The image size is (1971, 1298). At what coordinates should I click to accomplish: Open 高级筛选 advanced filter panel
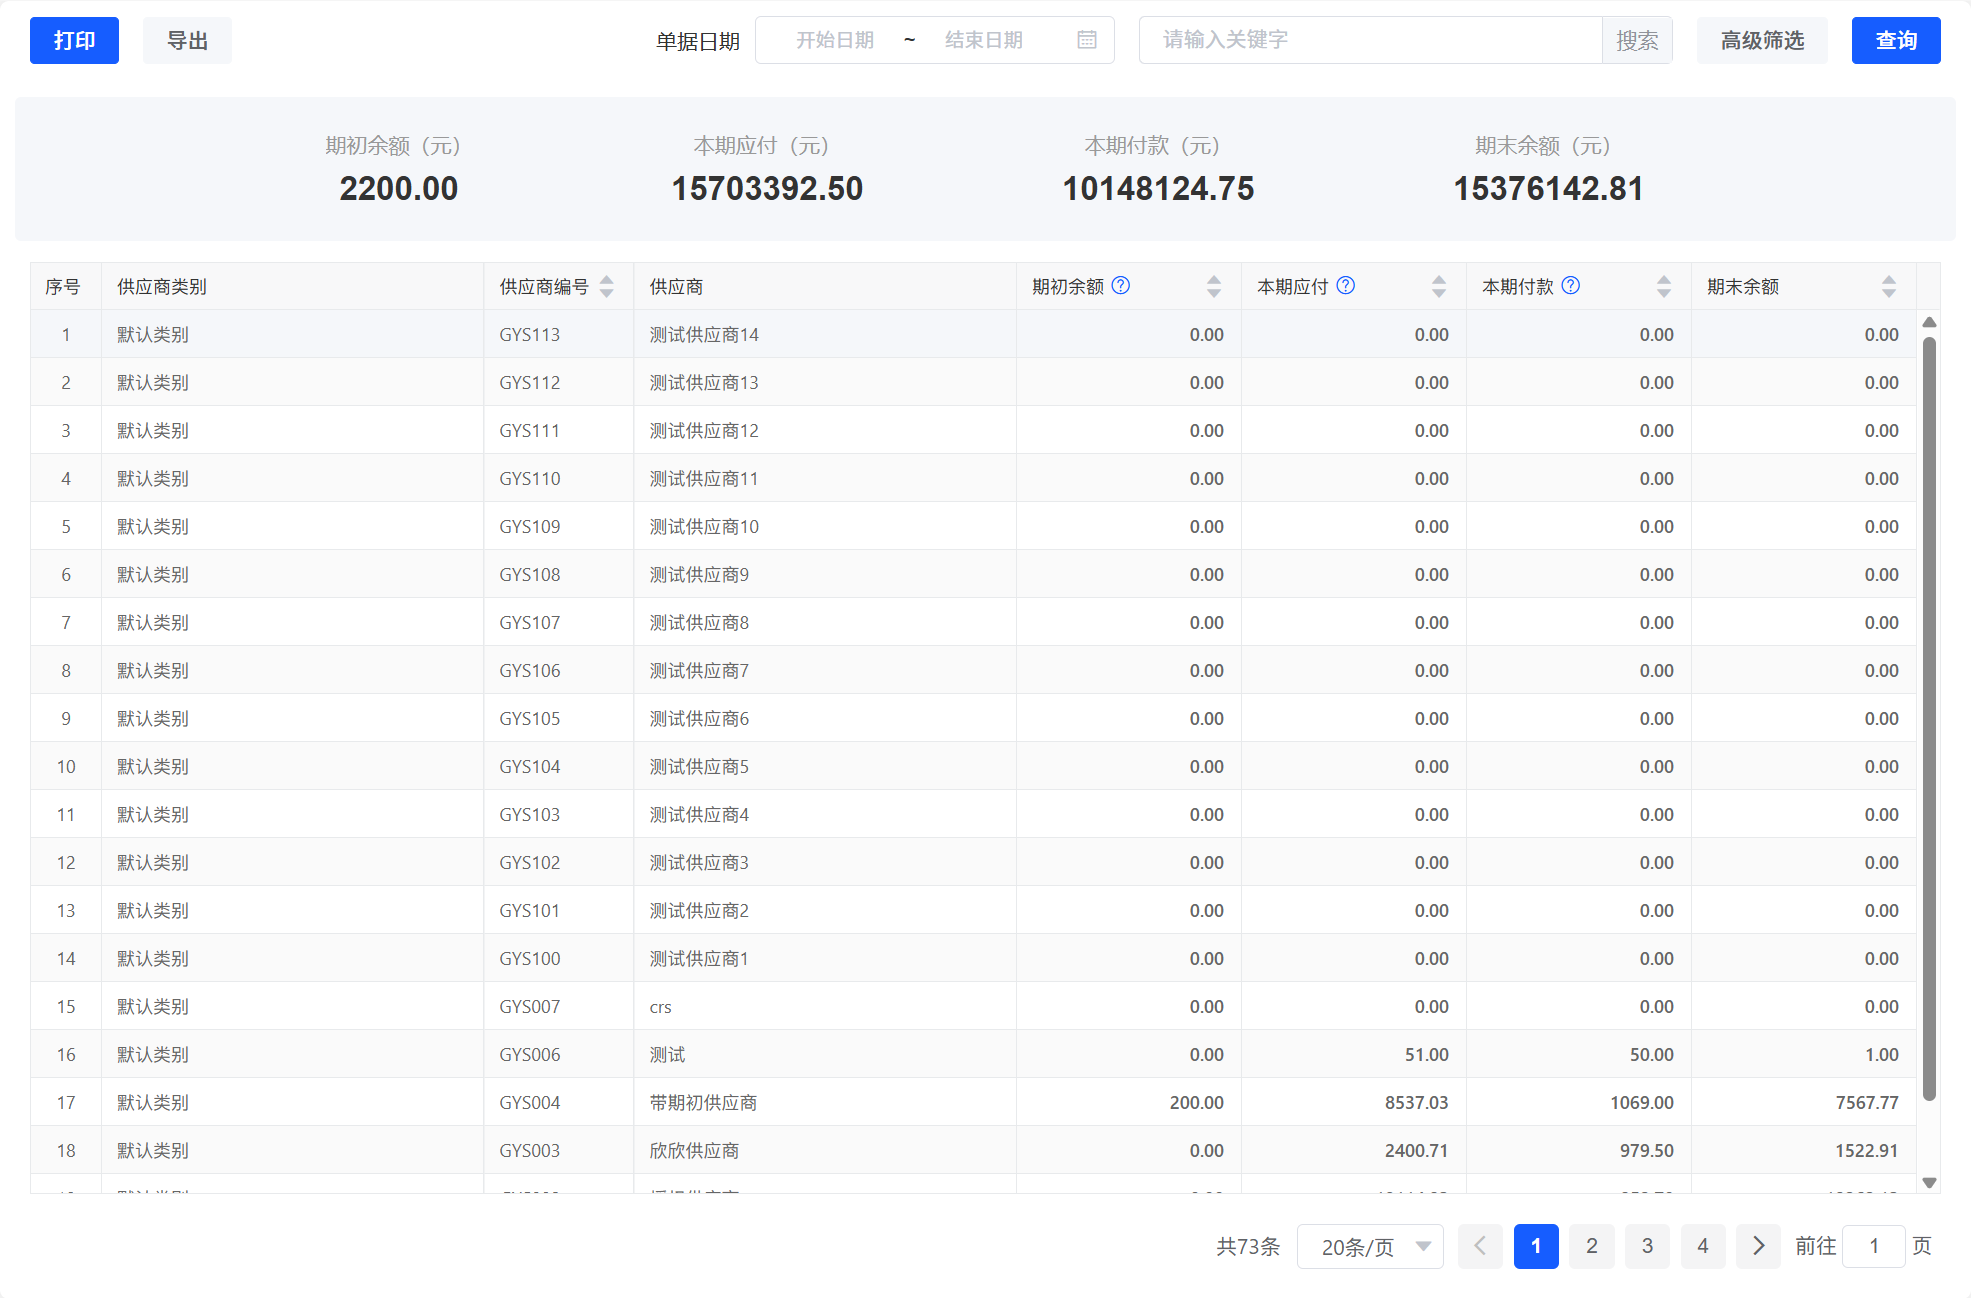[x=1762, y=41]
